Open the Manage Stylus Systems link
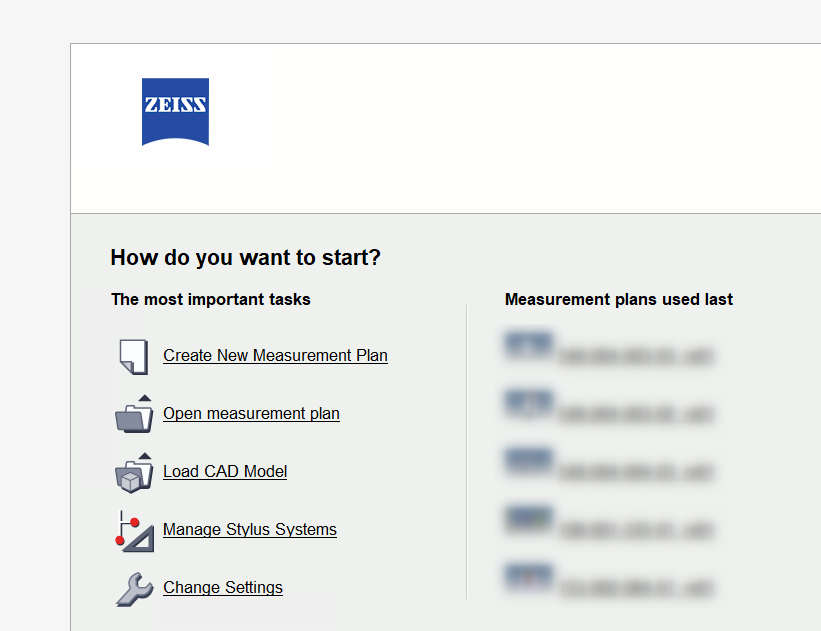The width and height of the screenshot is (821, 631). 250,529
